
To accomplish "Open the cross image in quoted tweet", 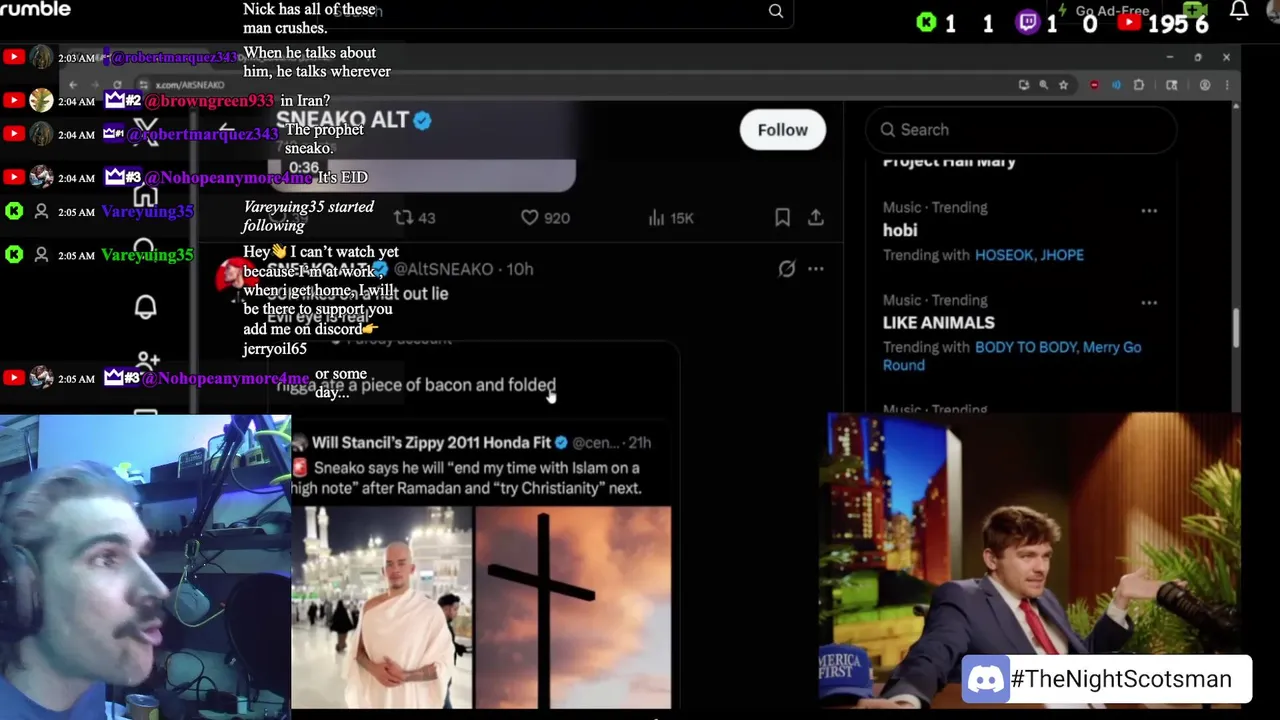I will [573, 607].
